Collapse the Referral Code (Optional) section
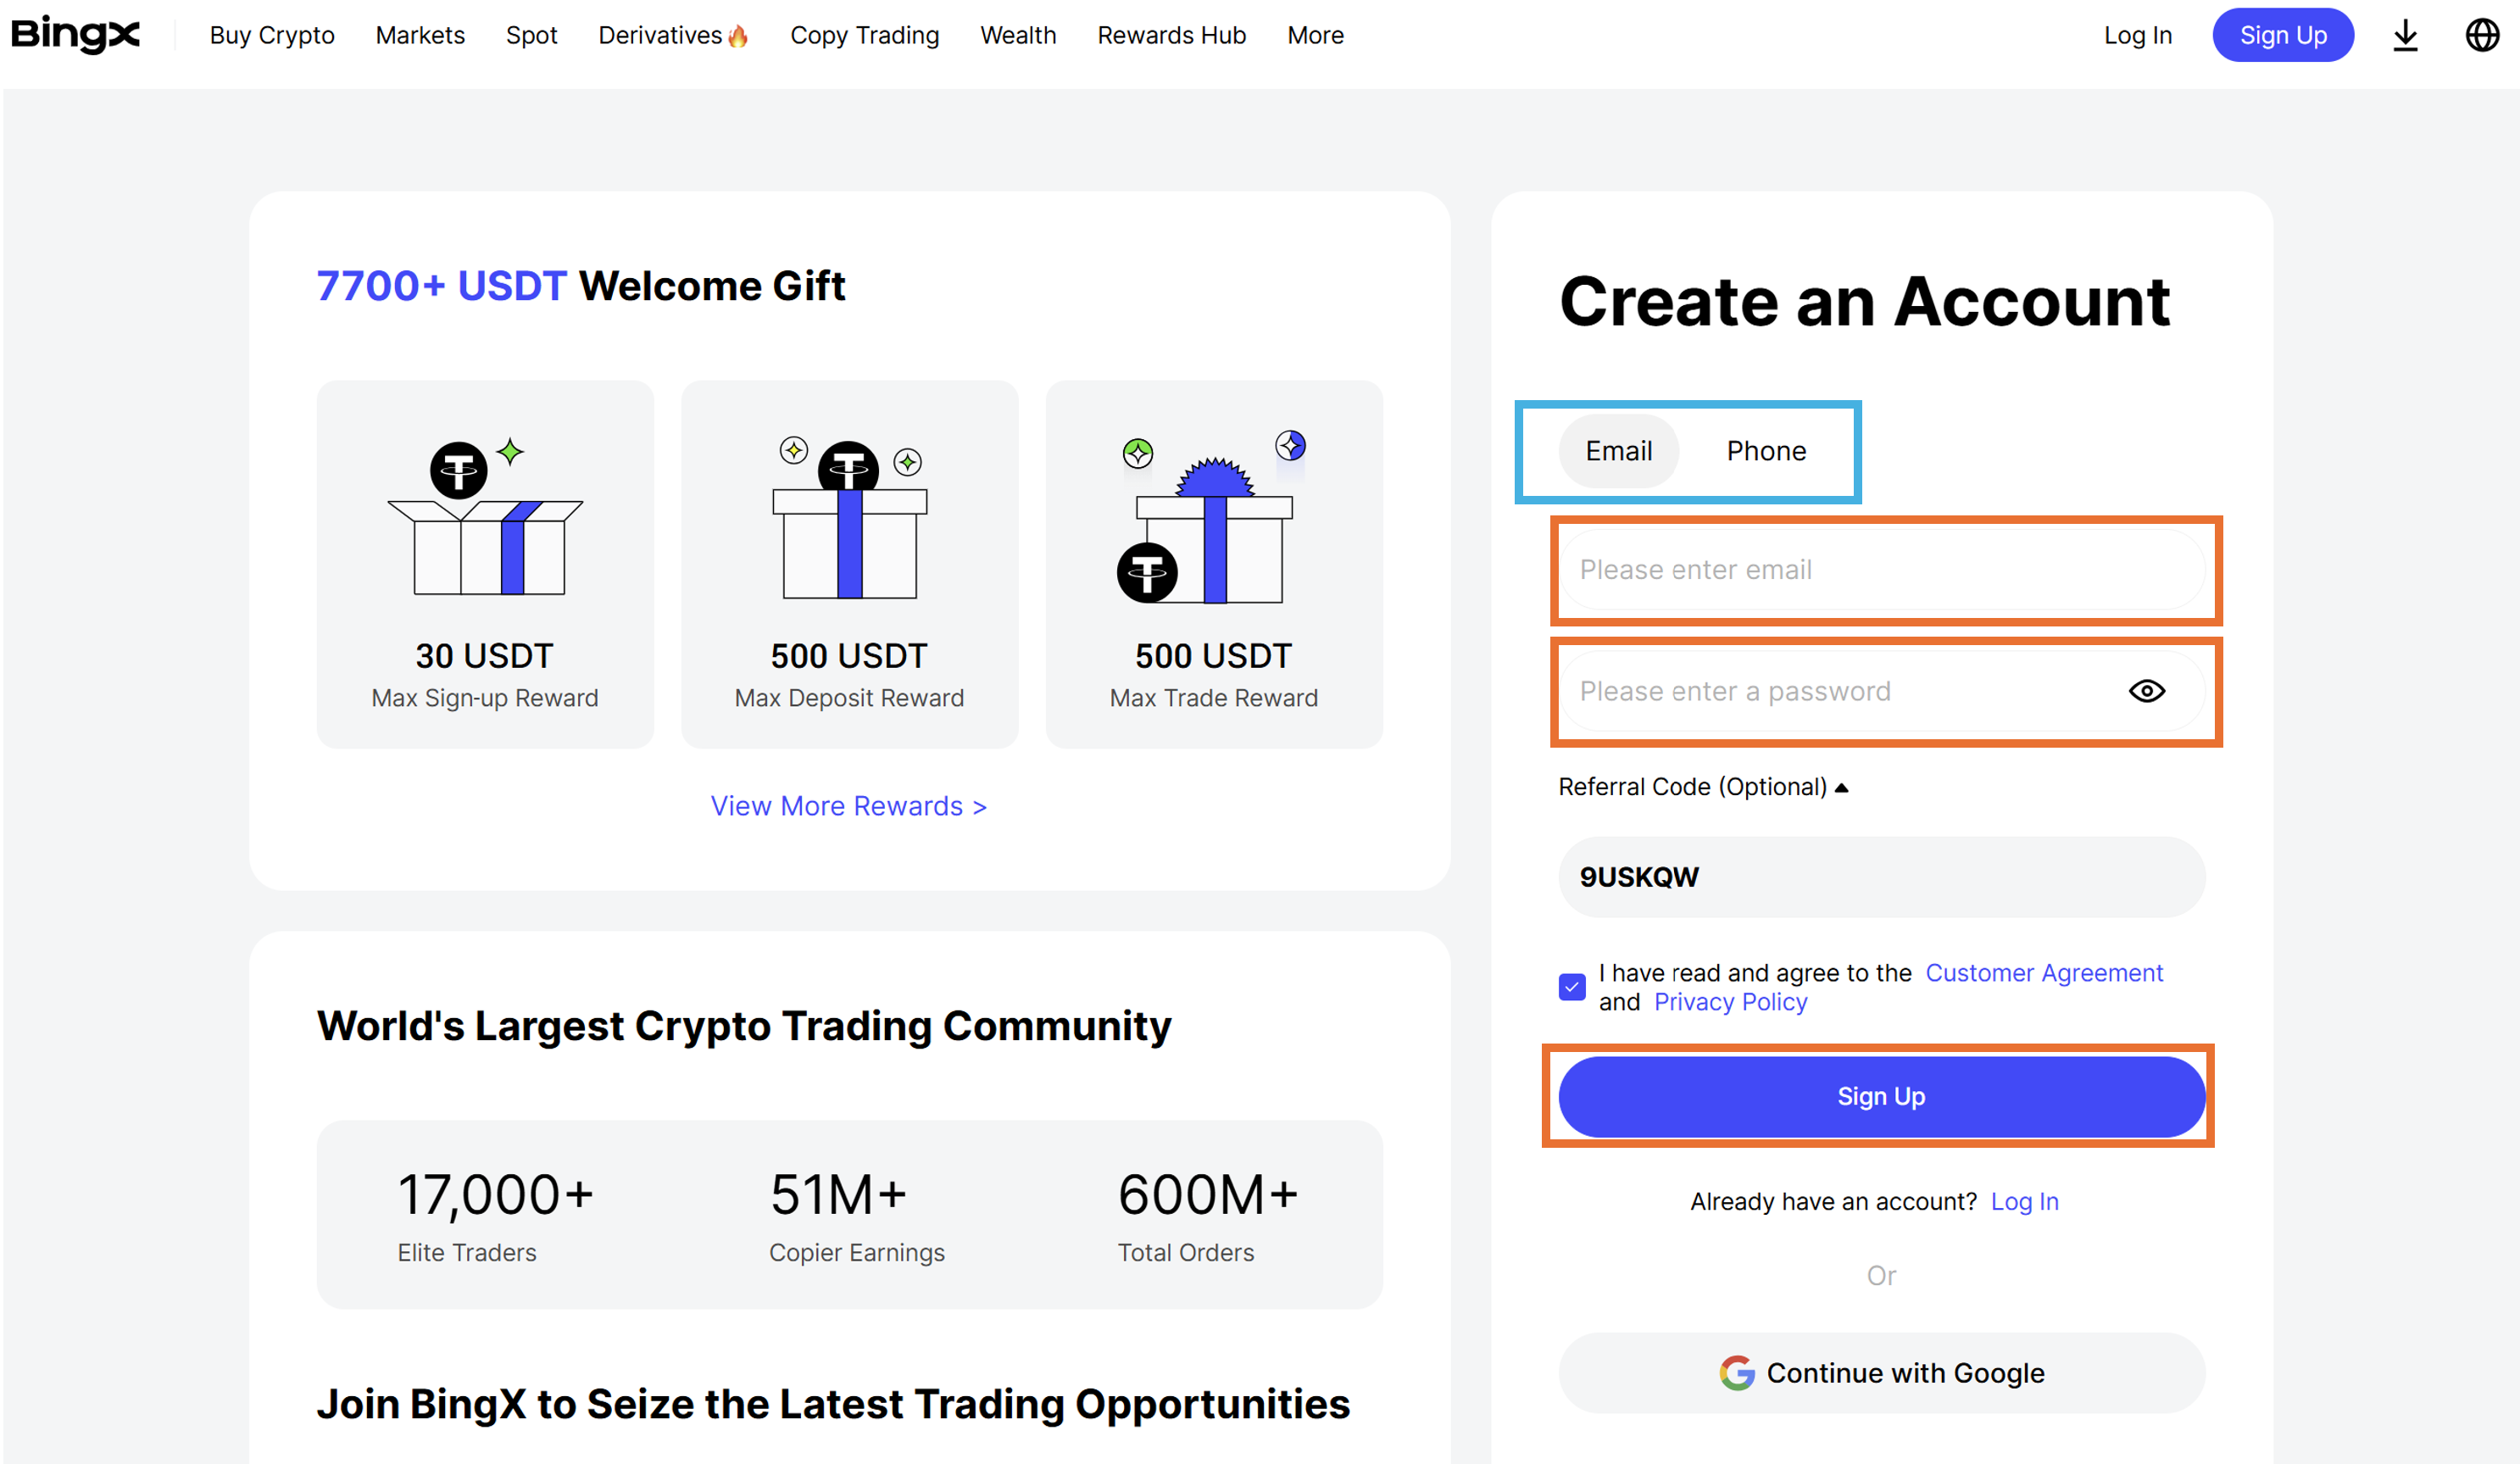The width and height of the screenshot is (2520, 1464). (x=1703, y=787)
